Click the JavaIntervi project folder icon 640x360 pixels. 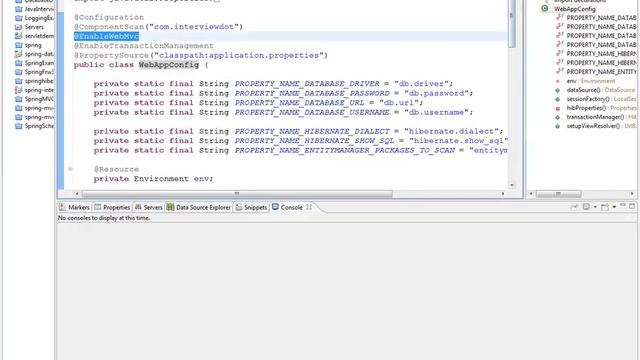pos(18,9)
